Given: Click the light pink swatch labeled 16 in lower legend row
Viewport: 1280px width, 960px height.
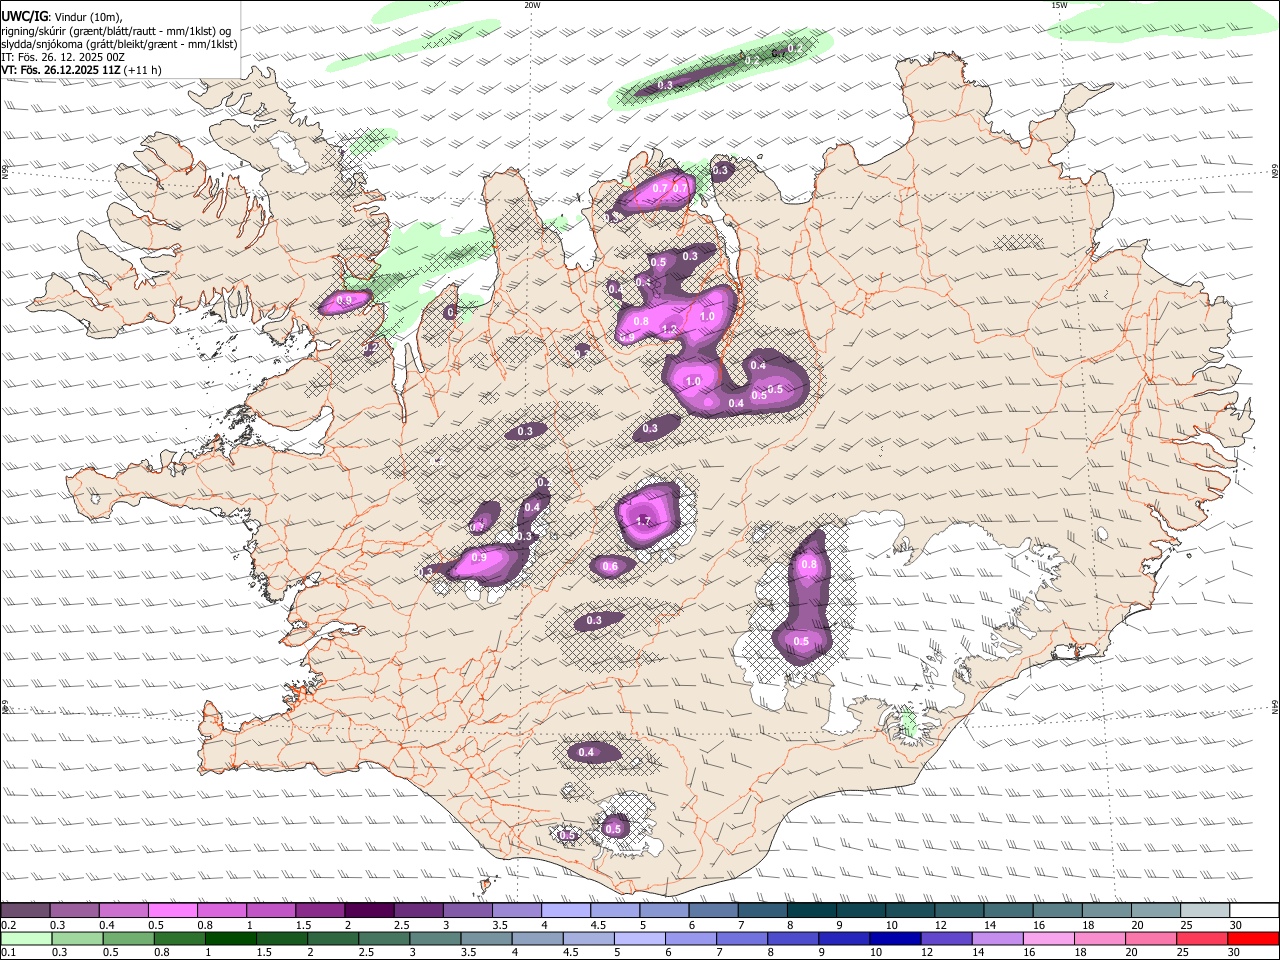Looking at the screenshot, I should [1049, 939].
